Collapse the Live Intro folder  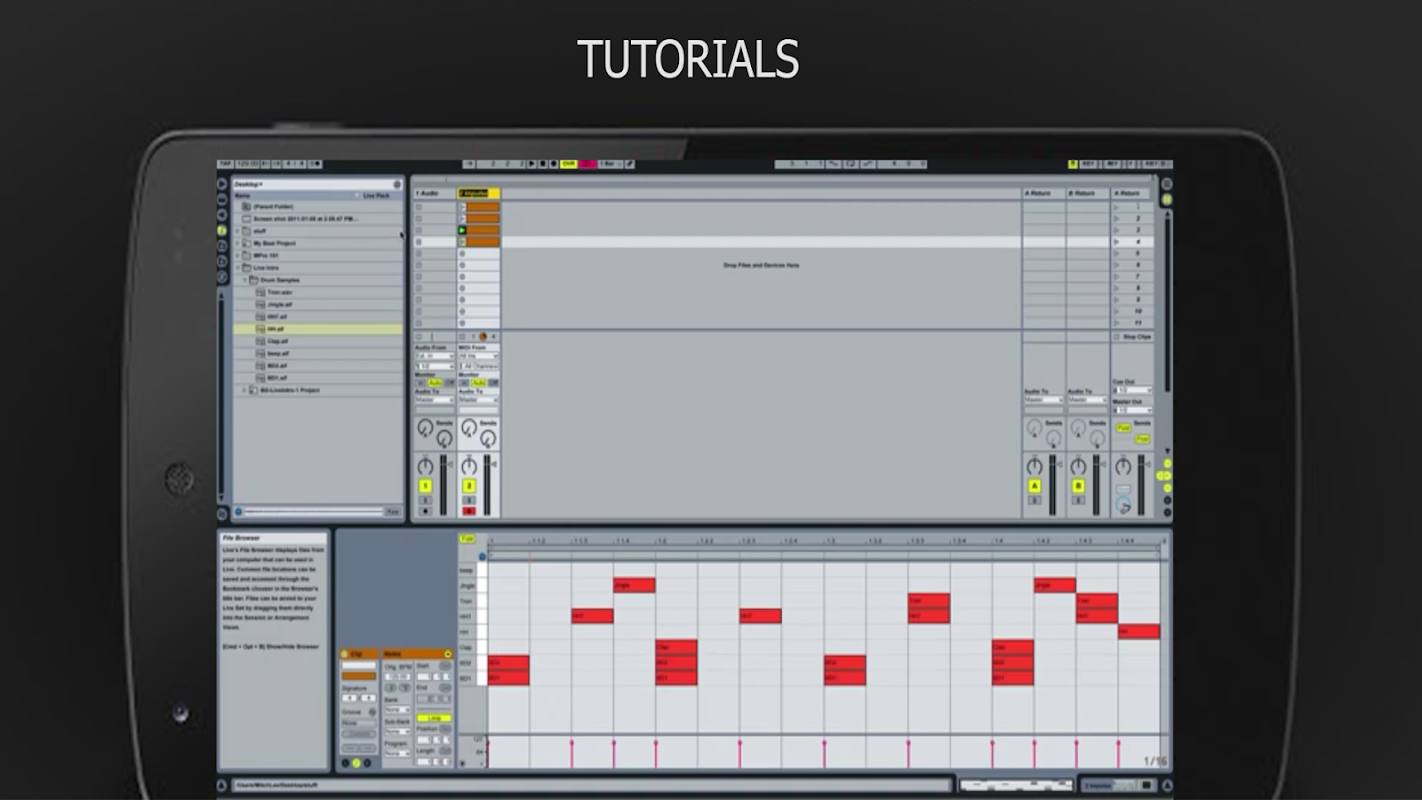pos(238,268)
